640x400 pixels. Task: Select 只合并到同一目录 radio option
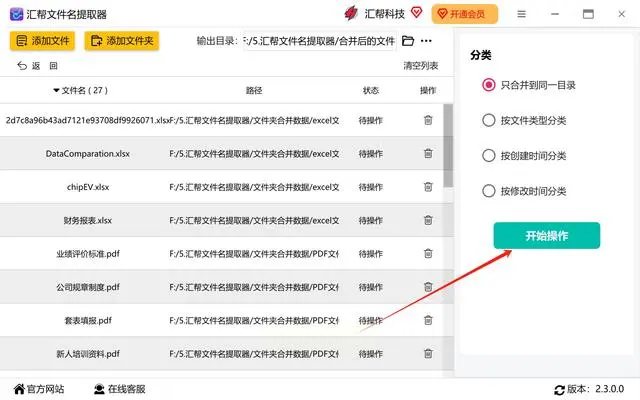489,85
